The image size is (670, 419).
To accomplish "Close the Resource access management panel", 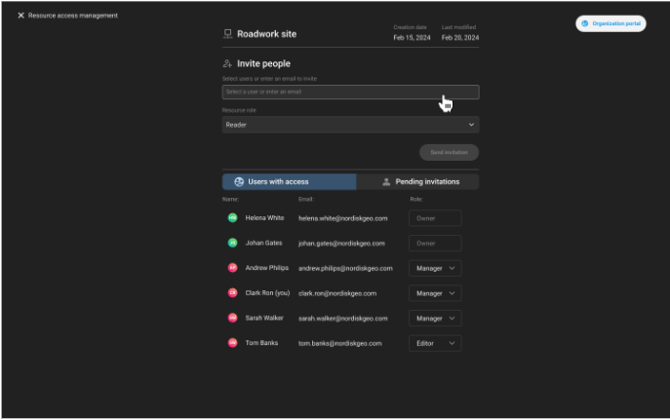I will coord(20,16).
